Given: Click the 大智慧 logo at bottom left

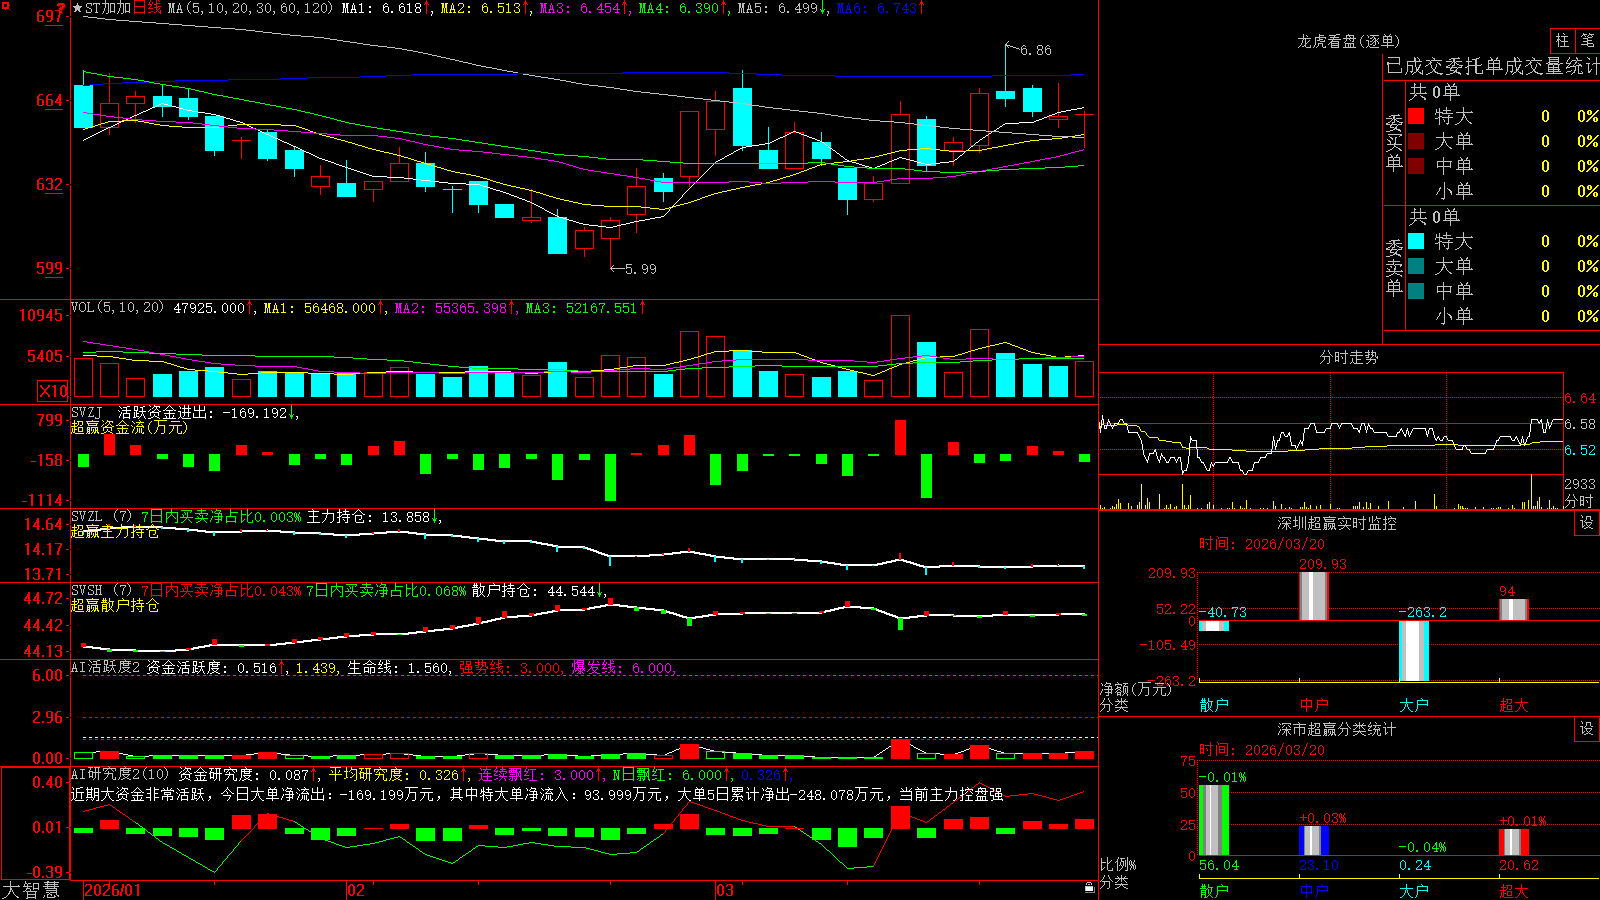Looking at the screenshot, I should (31, 890).
